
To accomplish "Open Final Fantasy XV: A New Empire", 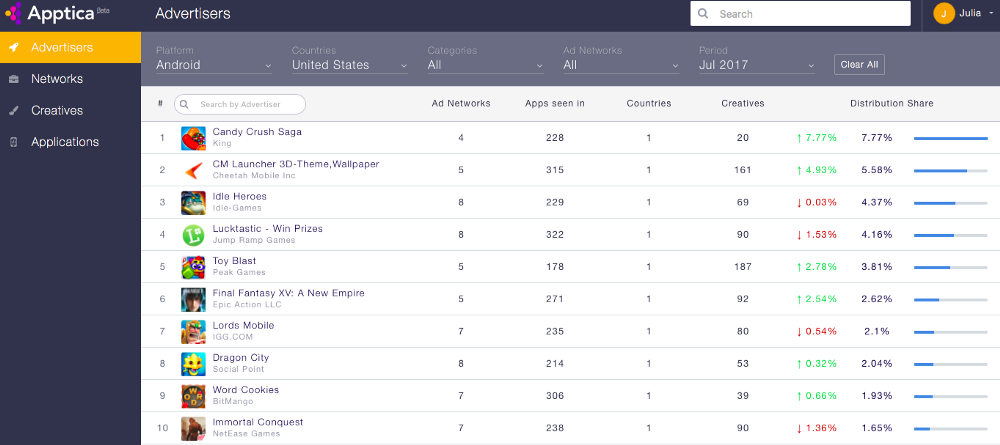I will pos(289,293).
